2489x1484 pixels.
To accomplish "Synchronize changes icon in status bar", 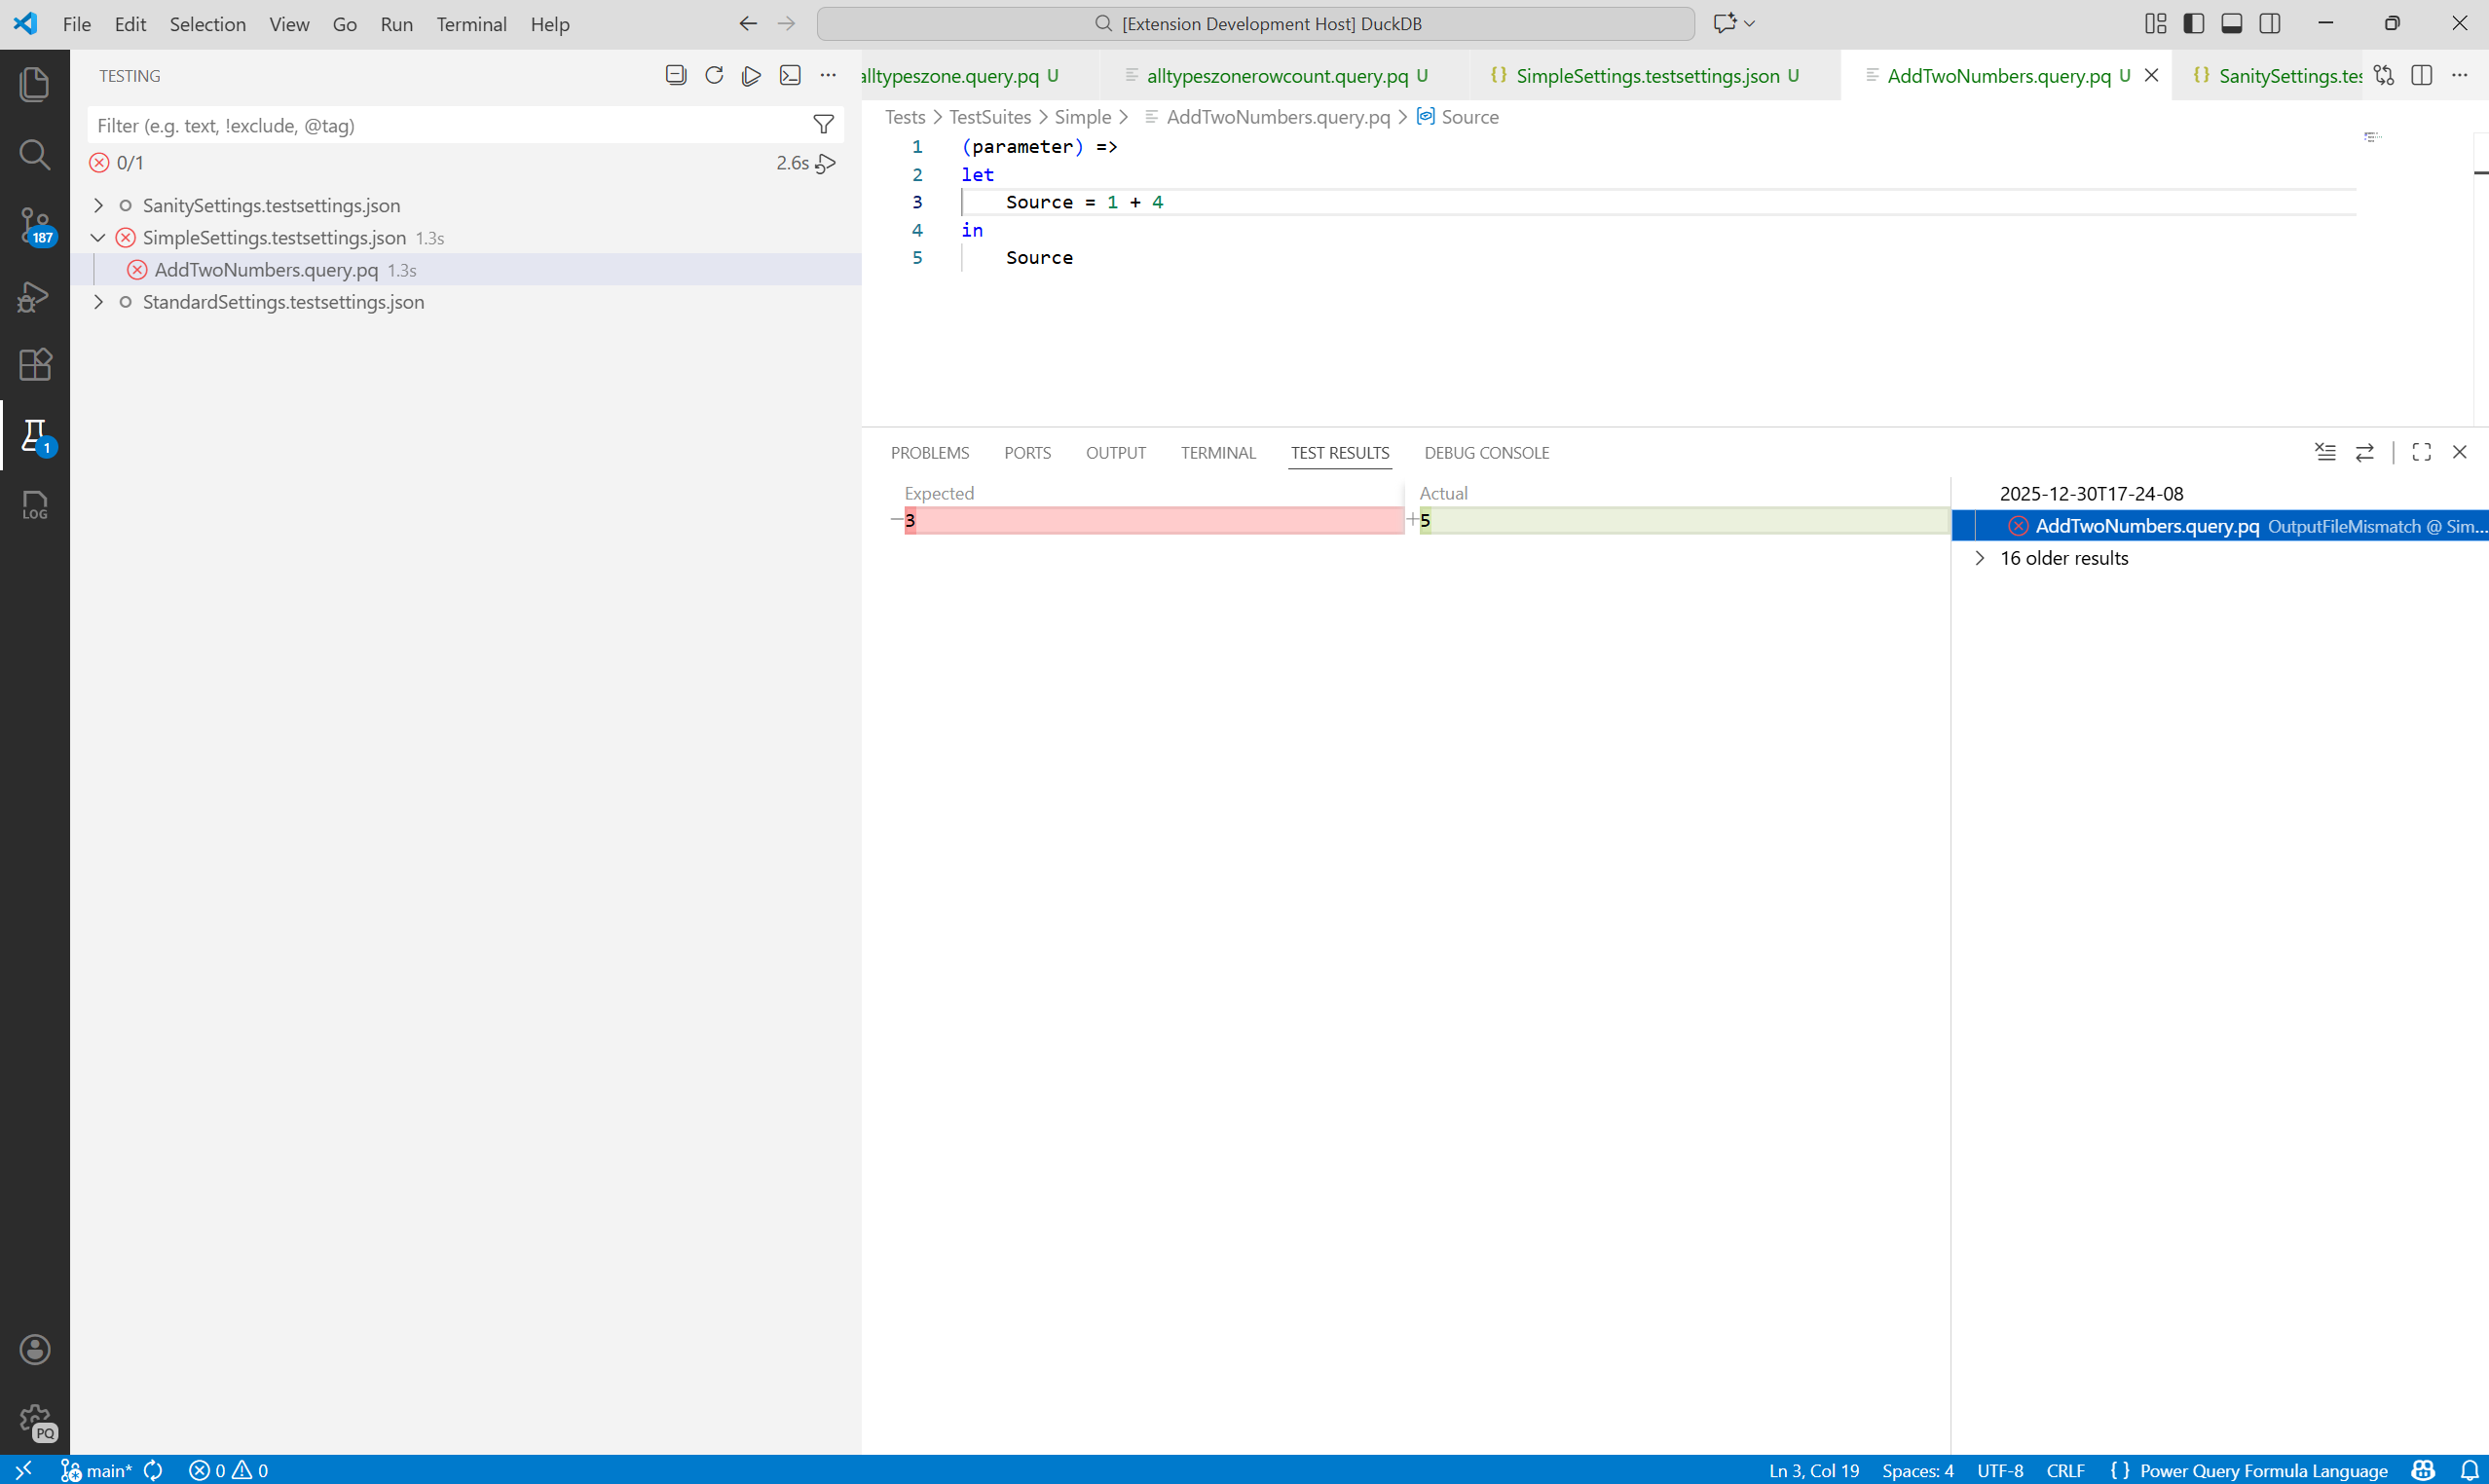I will 153,1470.
